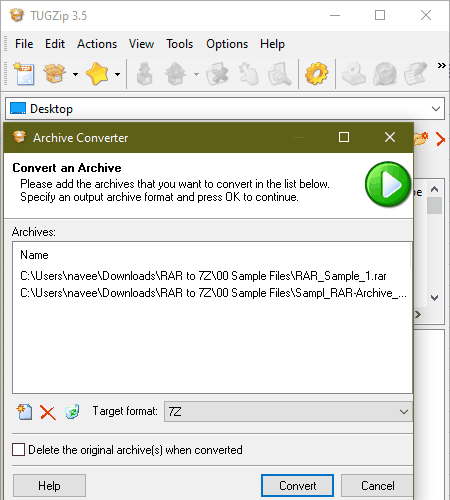Viewport: 450px width, 500px height.
Task: Expand the Favorites star dropdown arrow
Action: coord(117,74)
